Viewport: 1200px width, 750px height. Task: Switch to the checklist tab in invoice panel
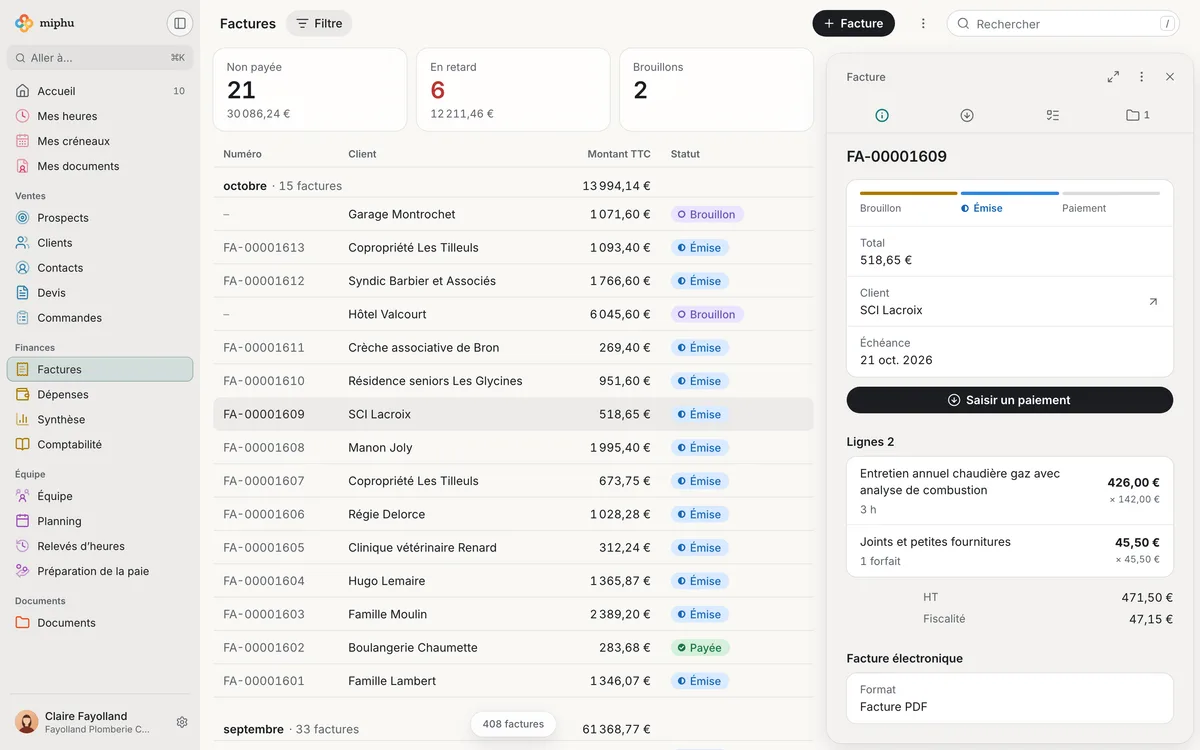point(1052,115)
